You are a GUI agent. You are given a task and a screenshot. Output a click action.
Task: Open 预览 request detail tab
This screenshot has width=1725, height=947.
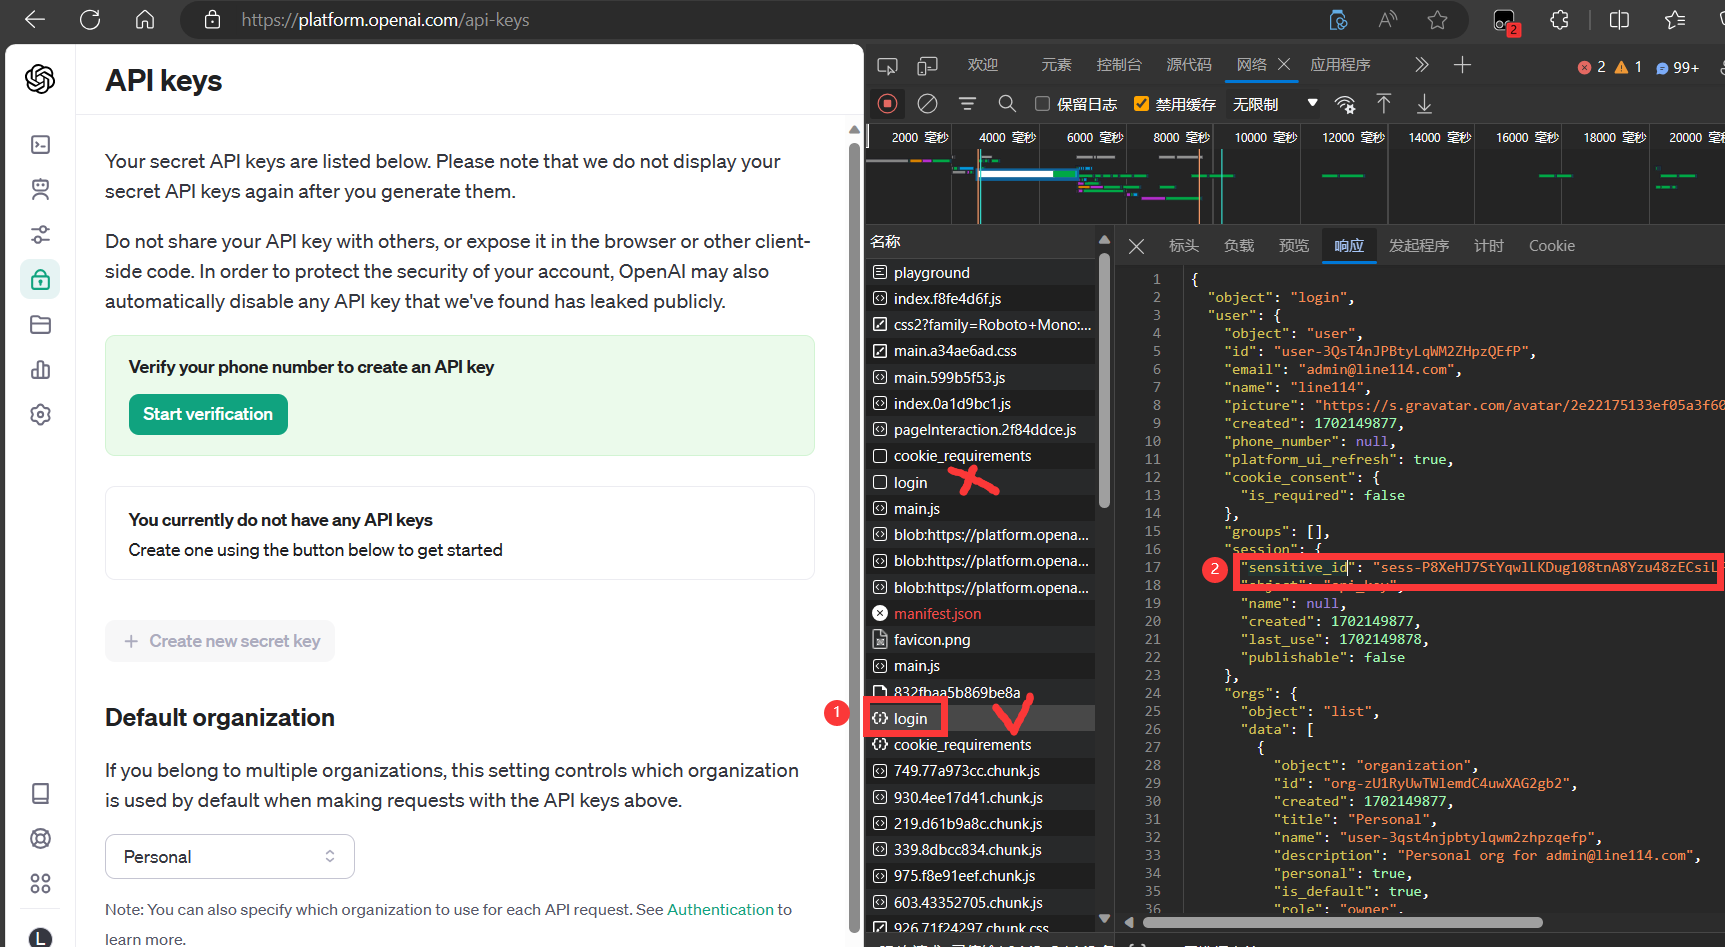(x=1294, y=246)
